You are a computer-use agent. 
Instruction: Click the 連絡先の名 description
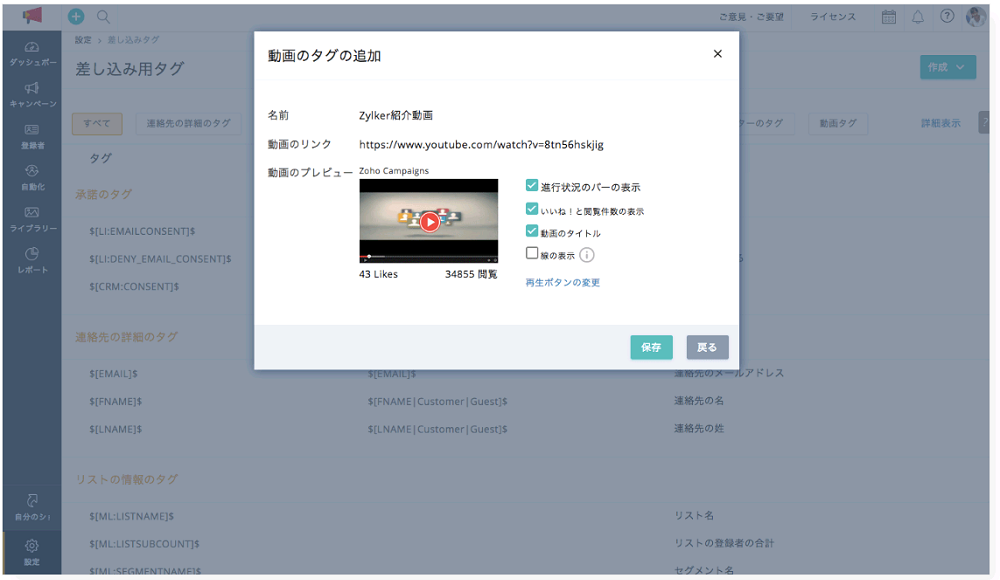pos(699,401)
